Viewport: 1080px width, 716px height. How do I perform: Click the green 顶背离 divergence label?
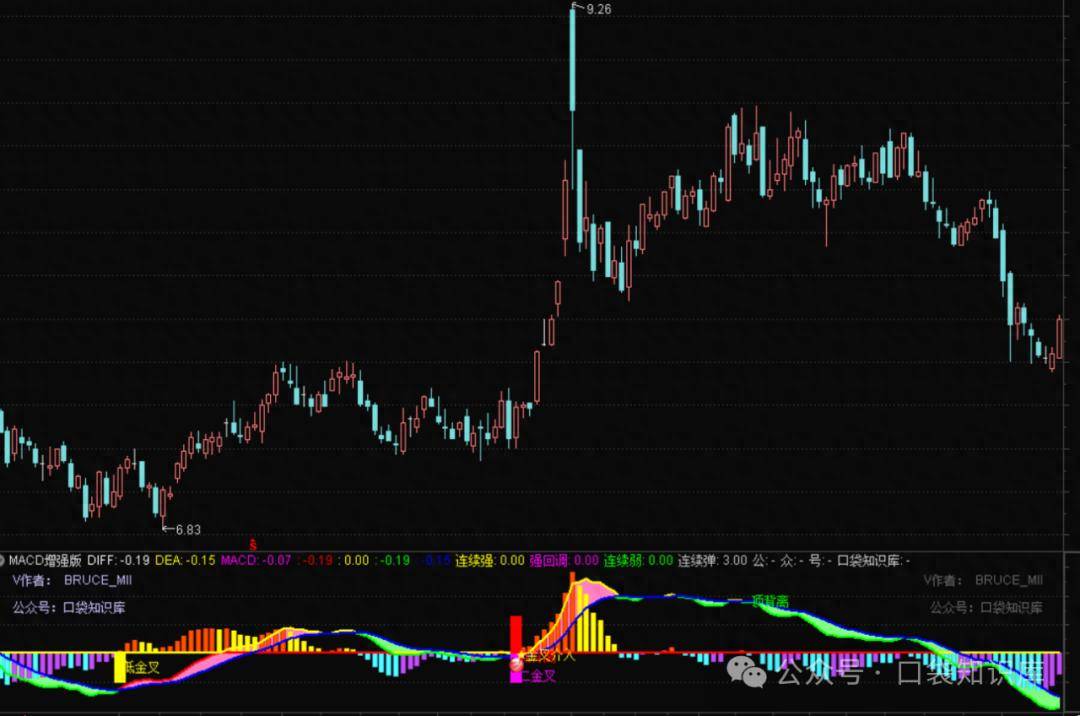pos(770,601)
